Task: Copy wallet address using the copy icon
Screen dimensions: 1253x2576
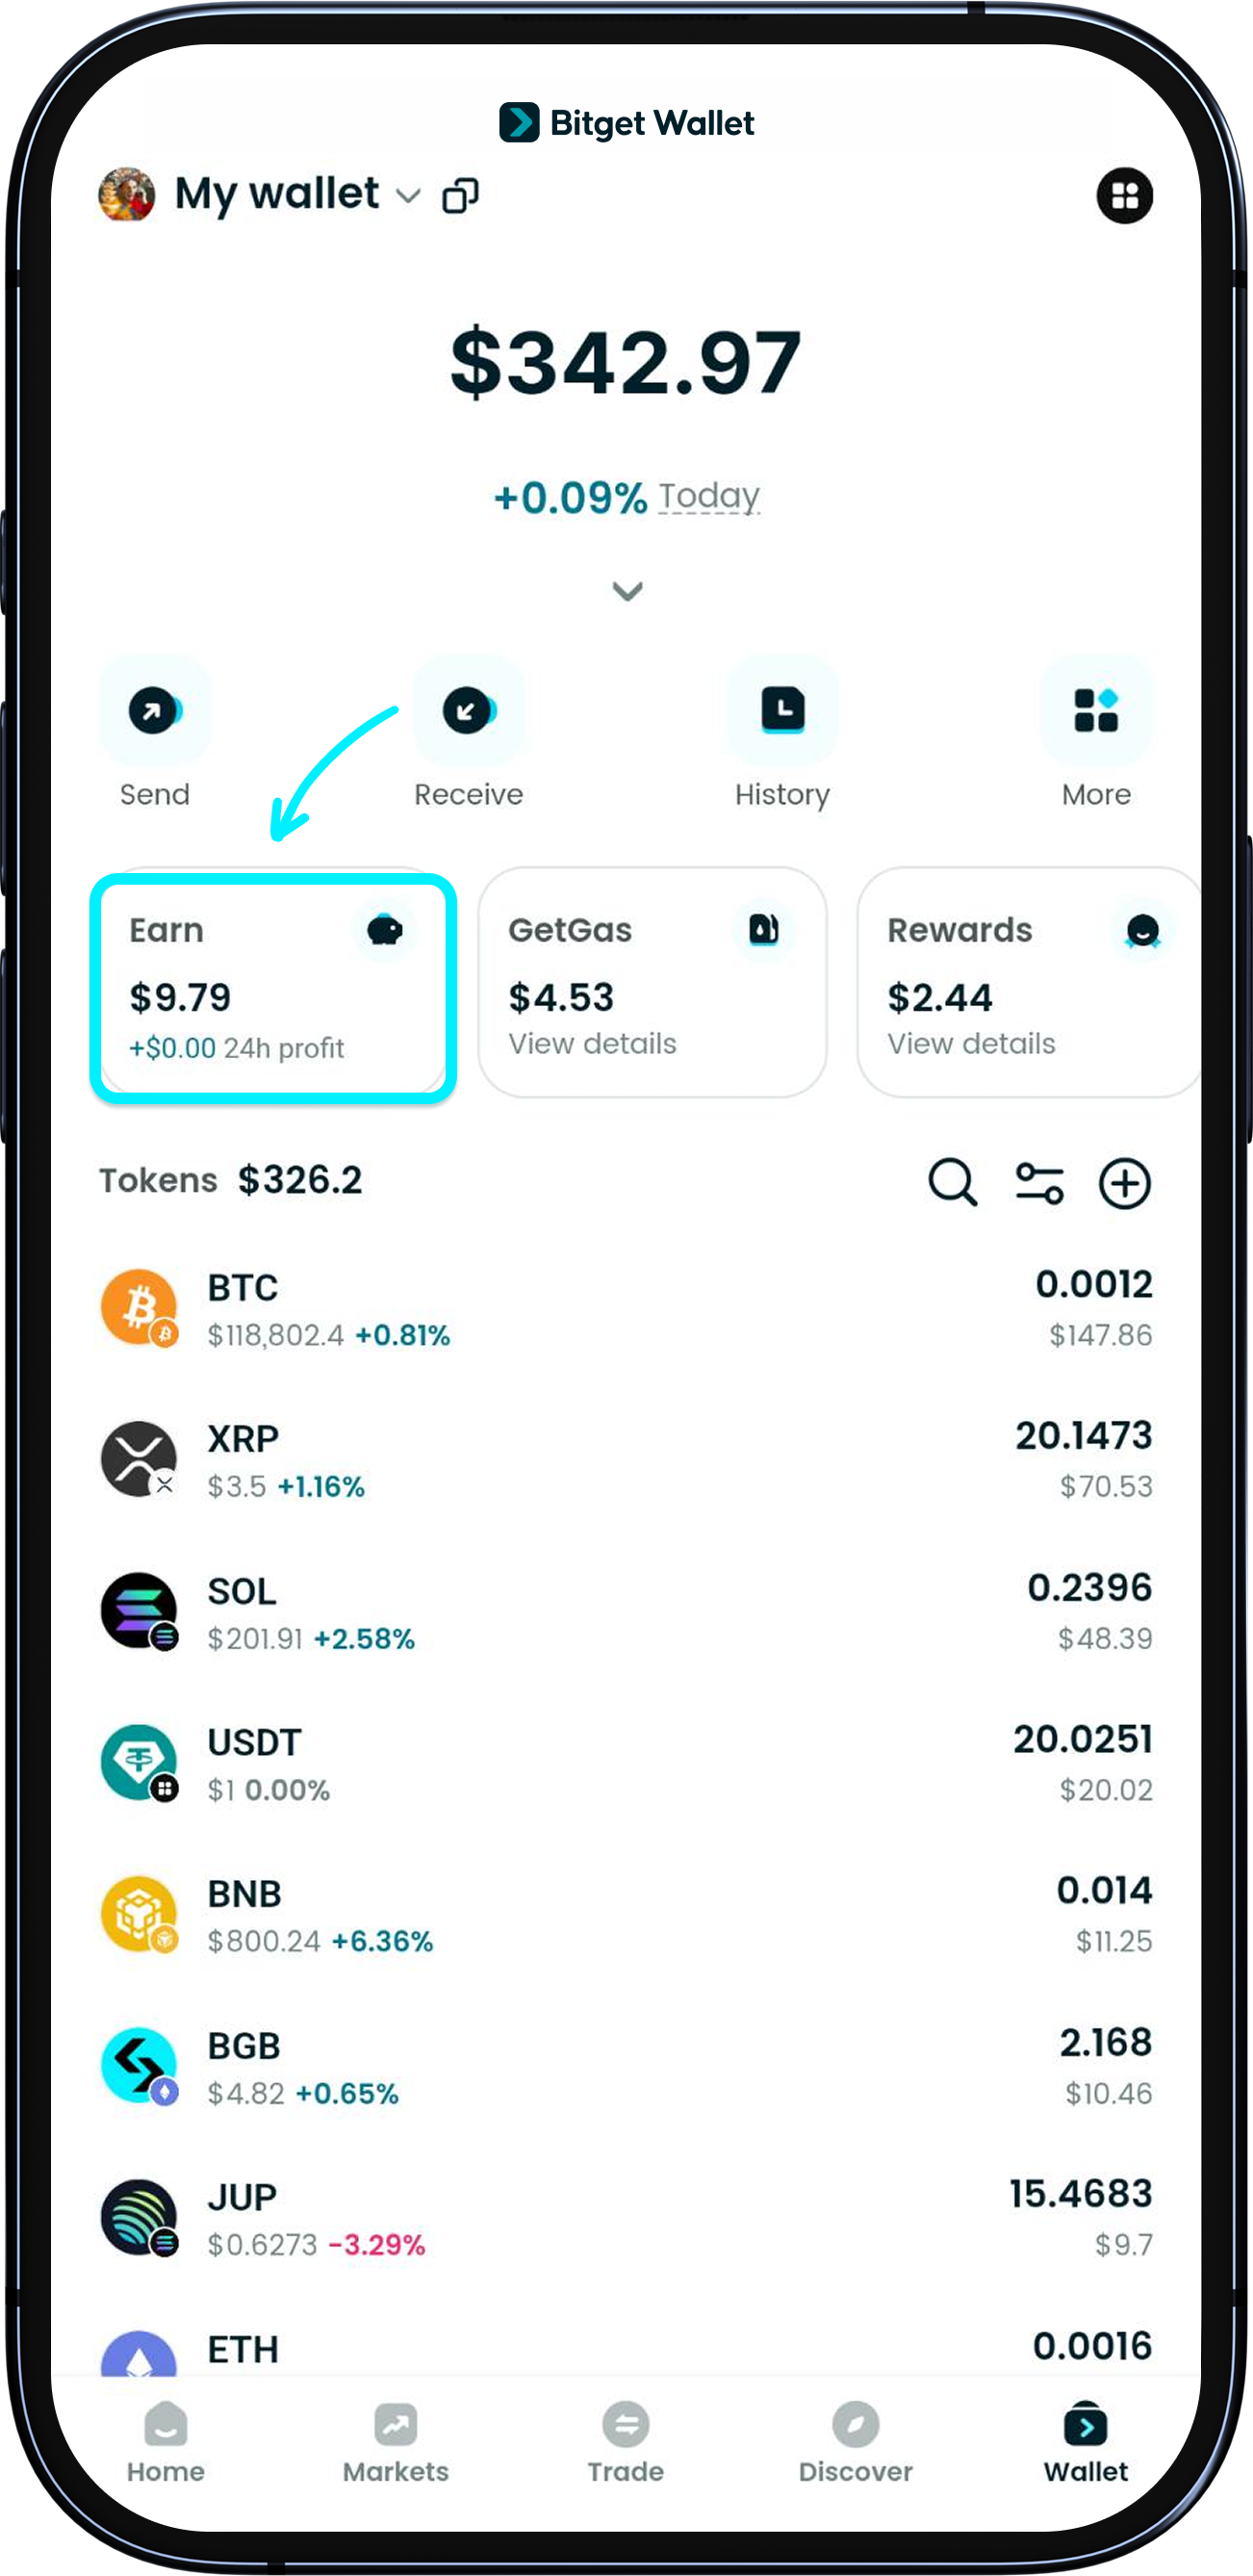Action: tap(460, 195)
